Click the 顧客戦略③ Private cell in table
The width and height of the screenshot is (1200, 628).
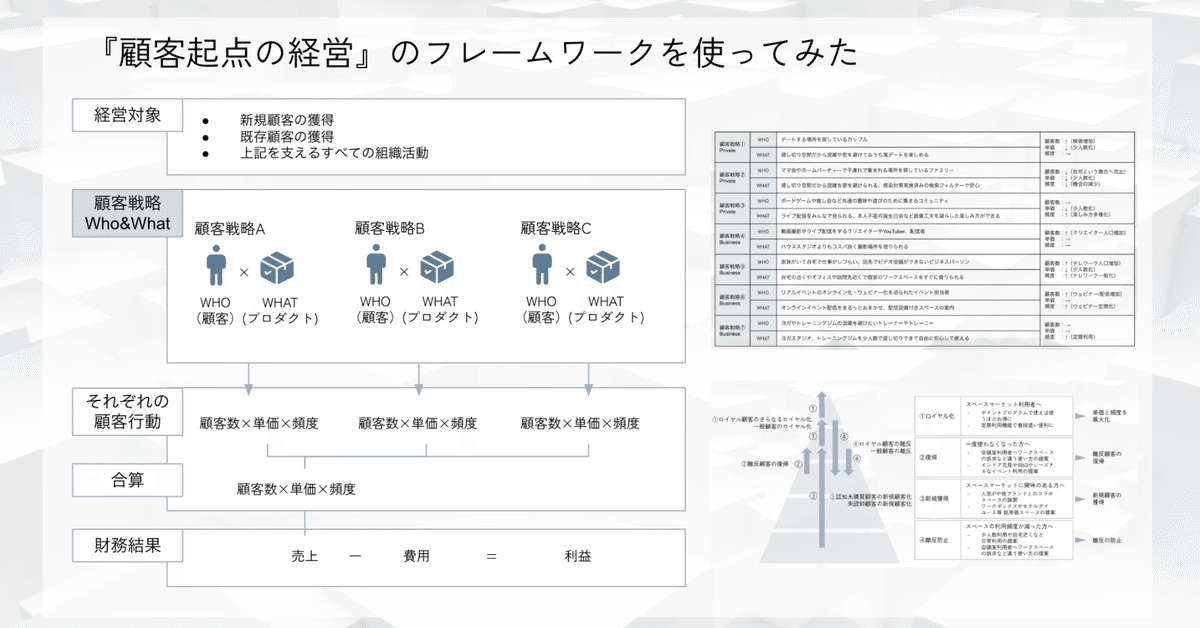pos(732,208)
